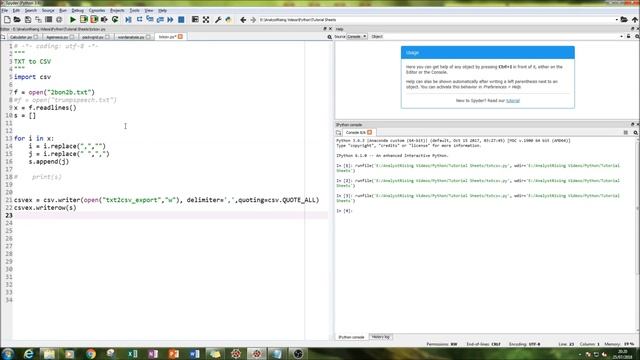Close the Console 8/A tab

[370, 132]
